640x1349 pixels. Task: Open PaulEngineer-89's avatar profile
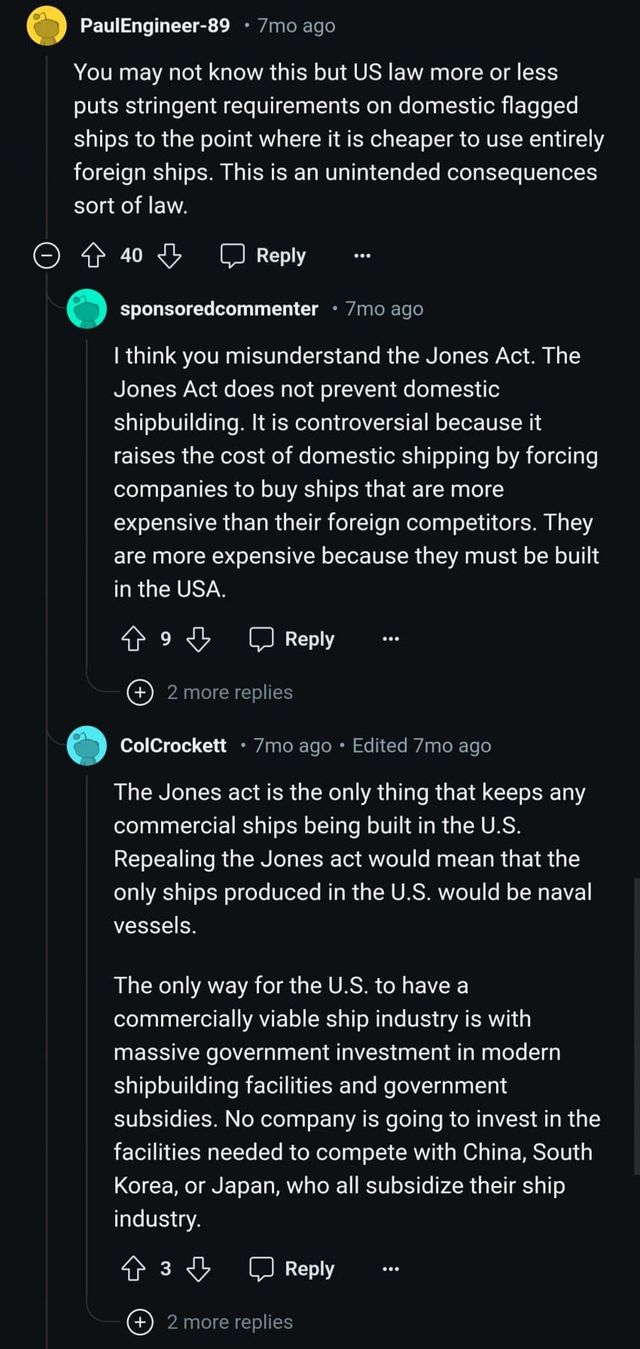tap(44, 27)
